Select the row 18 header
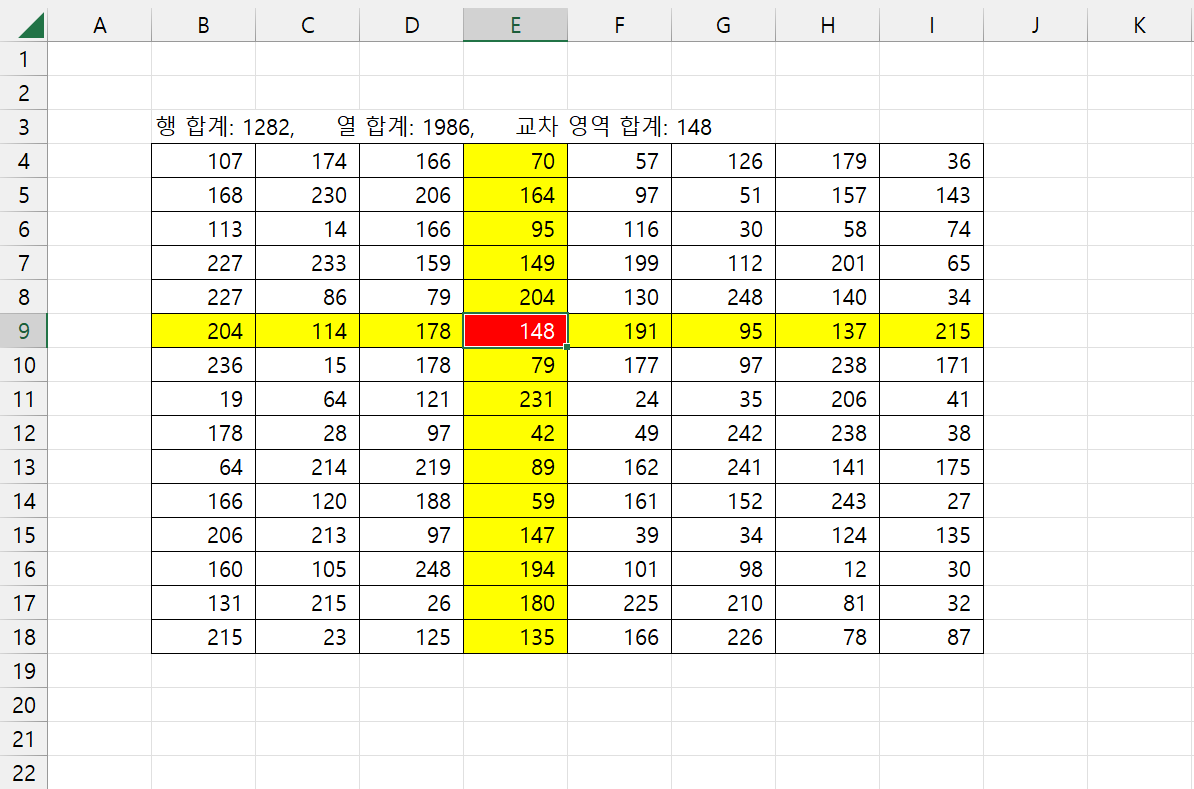Image resolution: width=1194 pixels, height=789 pixels. pyautogui.click(x=24, y=637)
